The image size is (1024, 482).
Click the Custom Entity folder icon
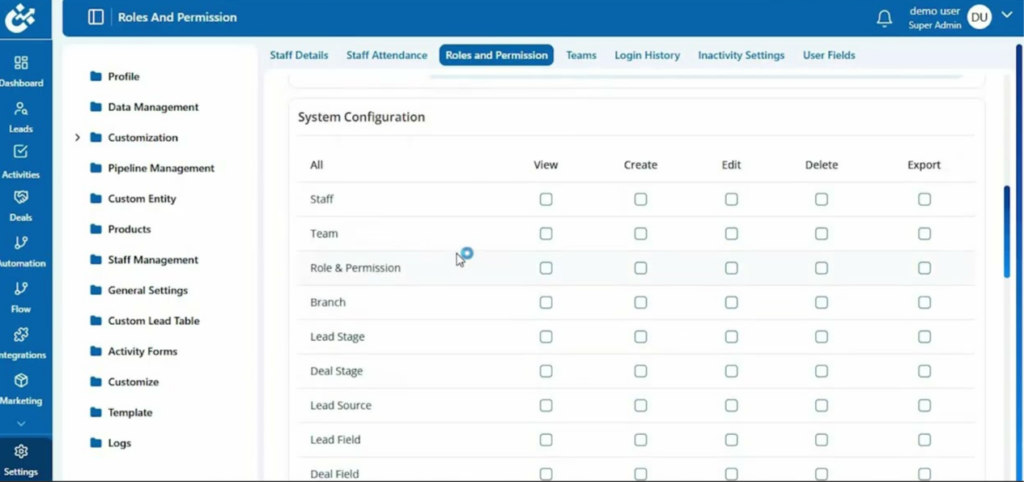pyautogui.click(x=96, y=199)
